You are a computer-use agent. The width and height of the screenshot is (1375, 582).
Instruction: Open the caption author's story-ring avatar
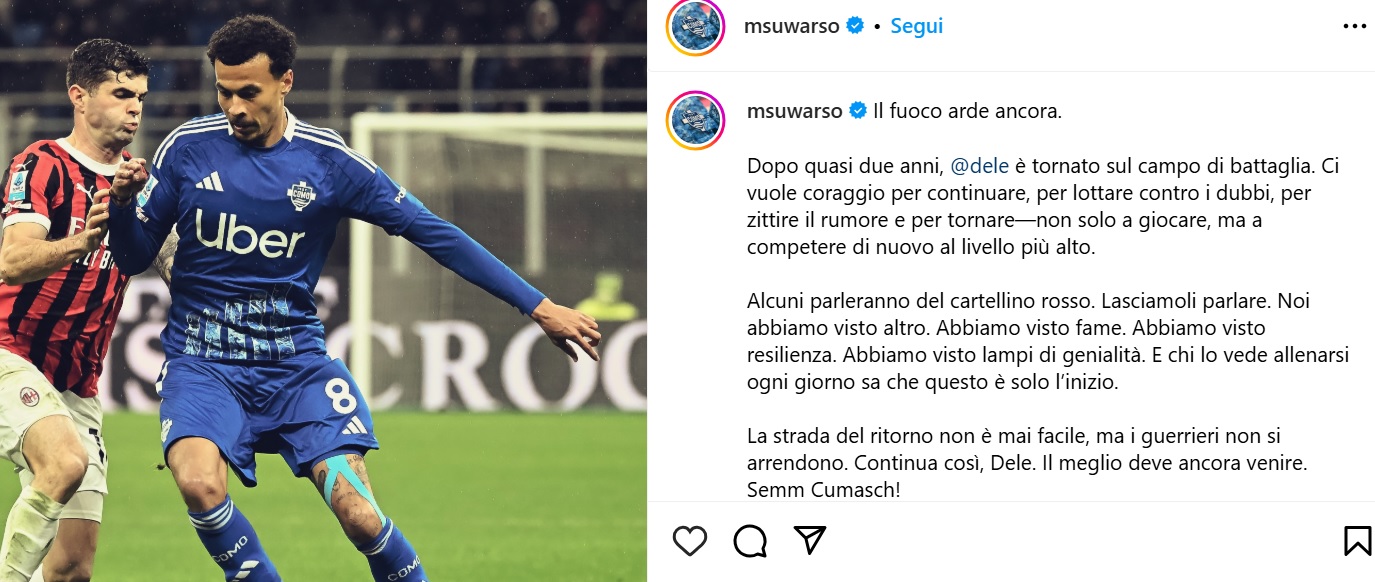(695, 120)
